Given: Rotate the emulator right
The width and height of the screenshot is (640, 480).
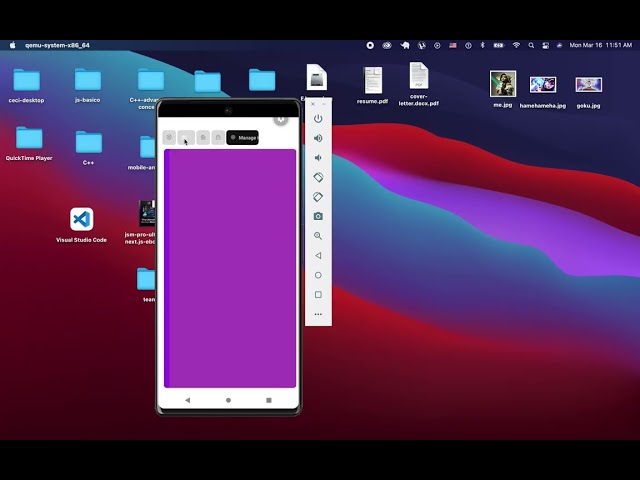Looking at the screenshot, I should click(x=318, y=197).
